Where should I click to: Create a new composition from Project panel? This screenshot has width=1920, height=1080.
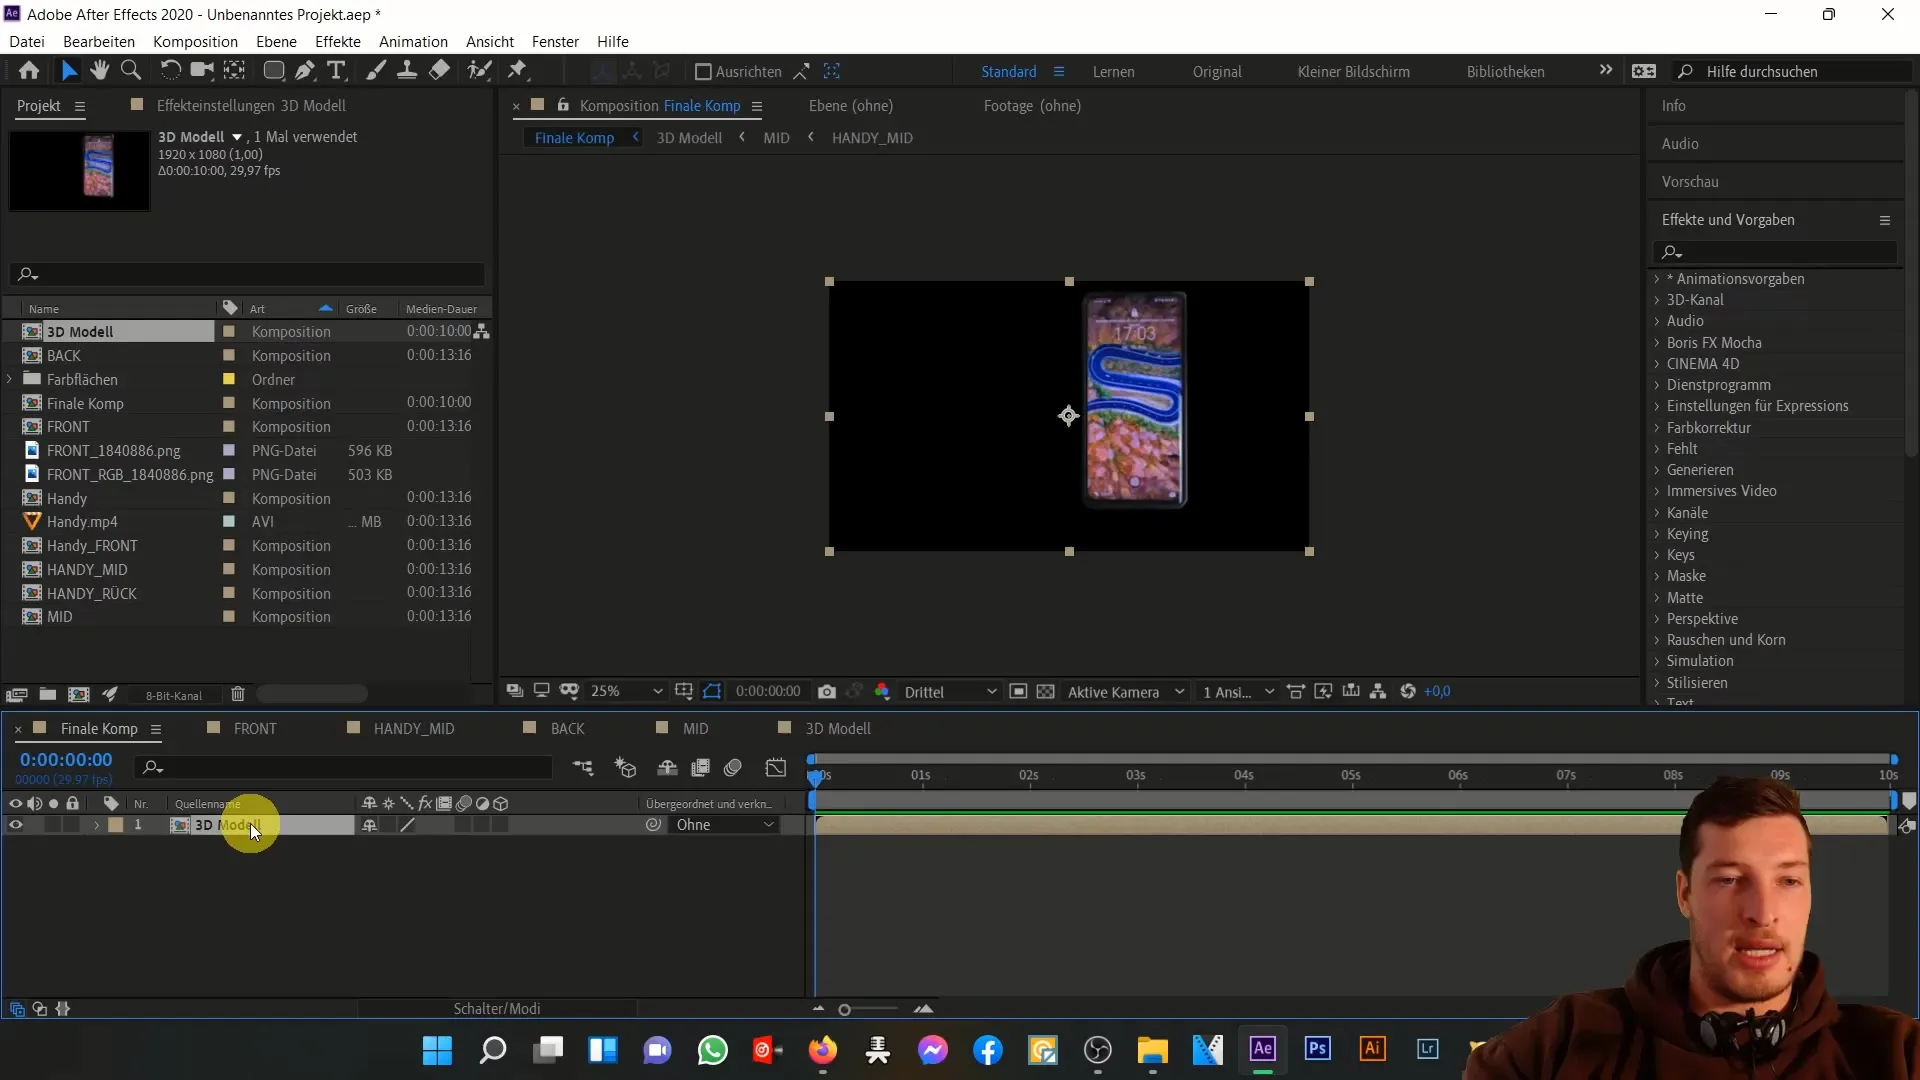click(x=78, y=694)
